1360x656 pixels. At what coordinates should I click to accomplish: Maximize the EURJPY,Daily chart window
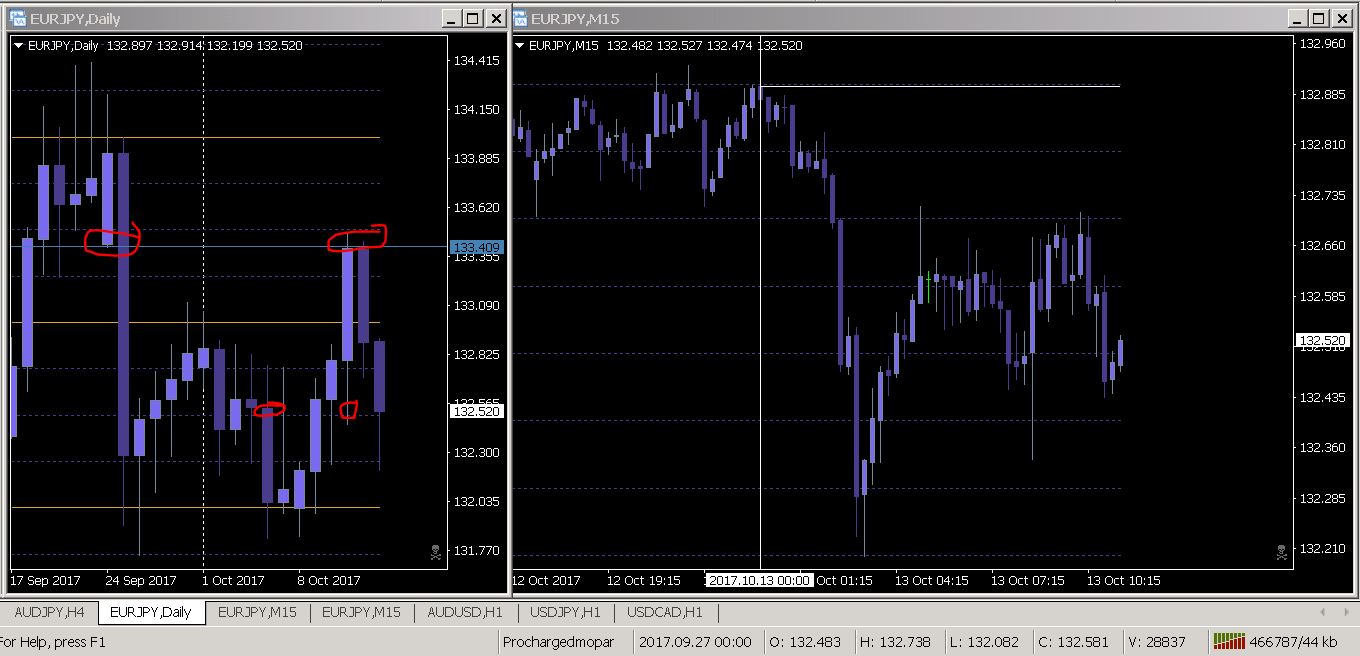click(x=473, y=18)
